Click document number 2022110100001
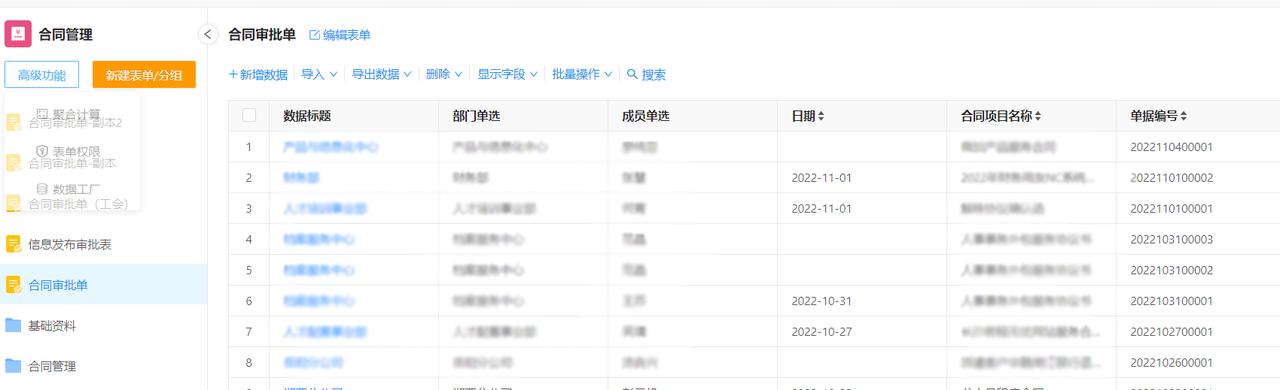The width and height of the screenshot is (1280, 390). coord(1171,209)
